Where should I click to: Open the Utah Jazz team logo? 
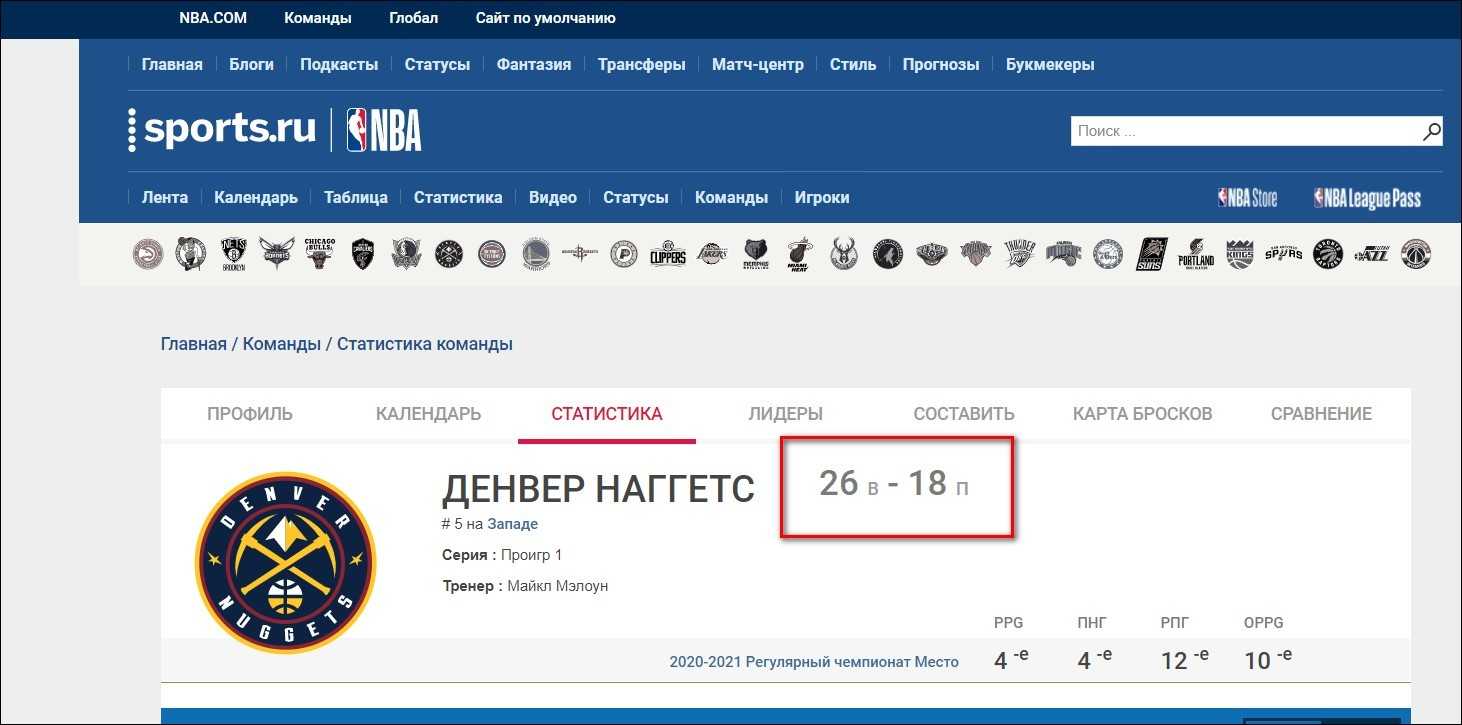click(1372, 254)
